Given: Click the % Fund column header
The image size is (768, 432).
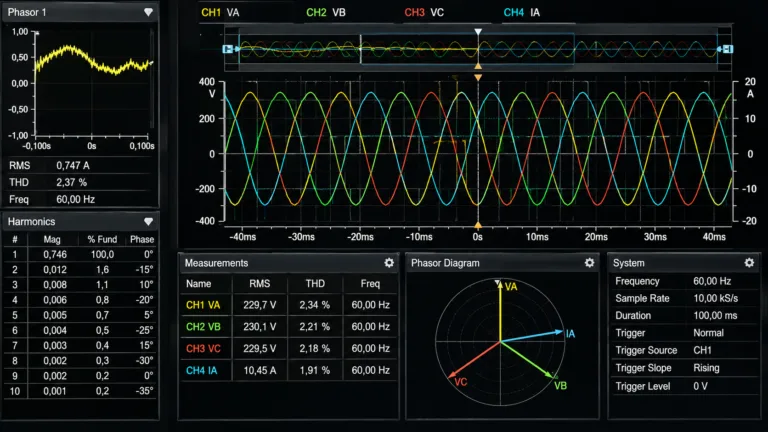Looking at the screenshot, I should [102, 240].
